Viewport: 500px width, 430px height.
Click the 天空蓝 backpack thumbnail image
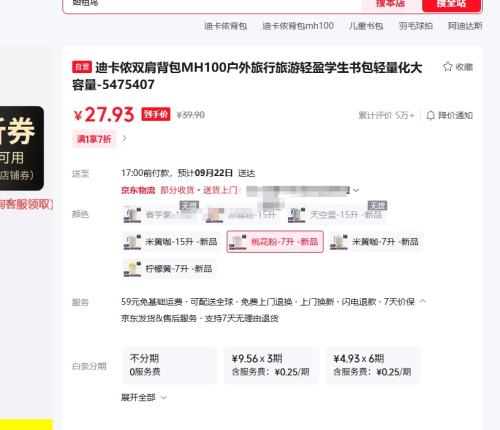pyautogui.click(x=297, y=215)
